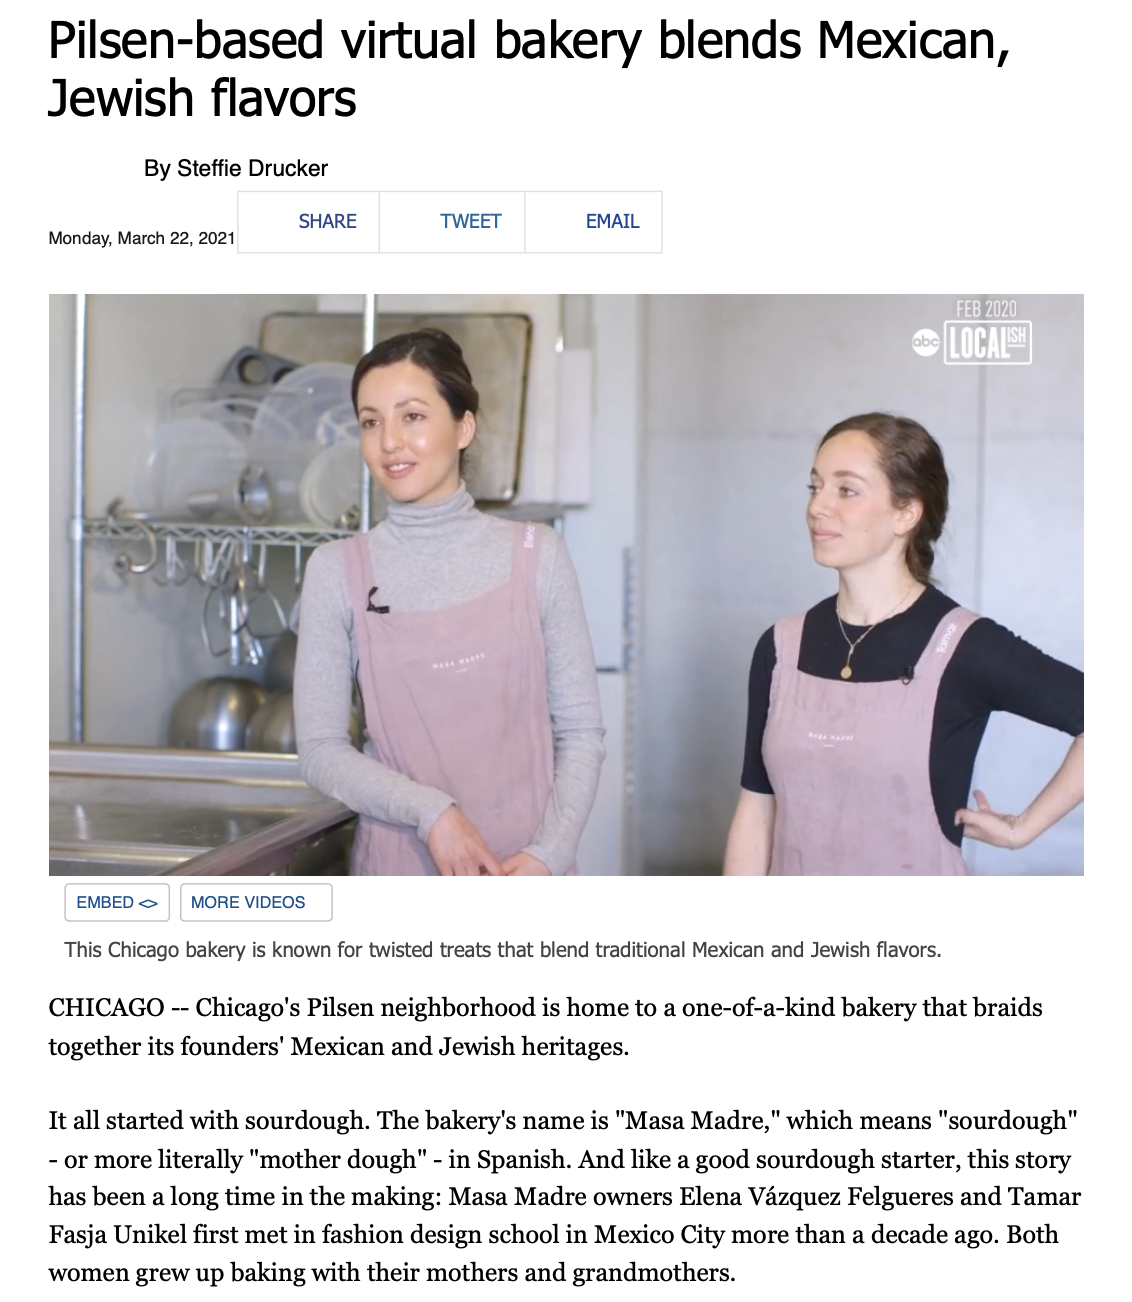Click the abc circle logo in the watermark
Image resolution: width=1132 pixels, height=1302 pixels.
(926, 343)
